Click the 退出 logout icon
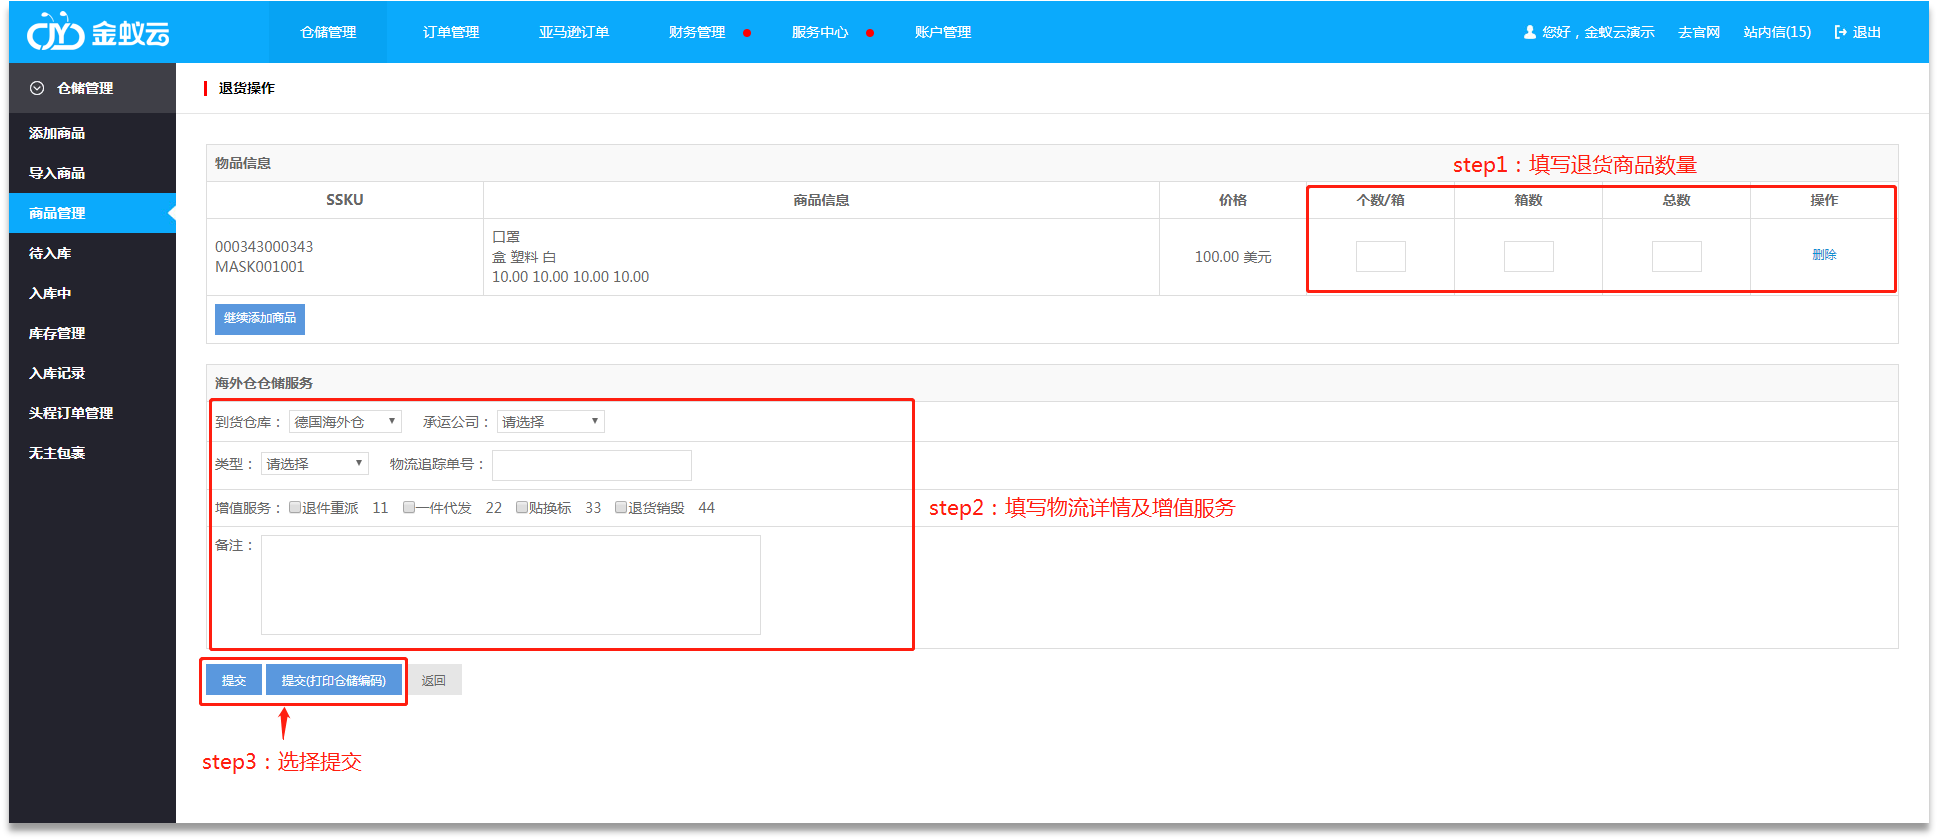The height and width of the screenshot is (839, 1938). tap(1840, 32)
